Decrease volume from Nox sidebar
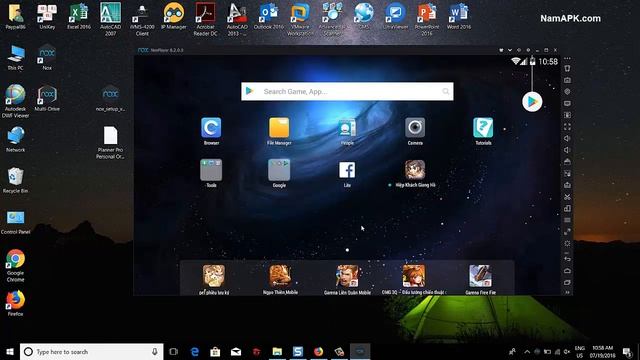This screenshot has width=640, height=360. coord(567,150)
